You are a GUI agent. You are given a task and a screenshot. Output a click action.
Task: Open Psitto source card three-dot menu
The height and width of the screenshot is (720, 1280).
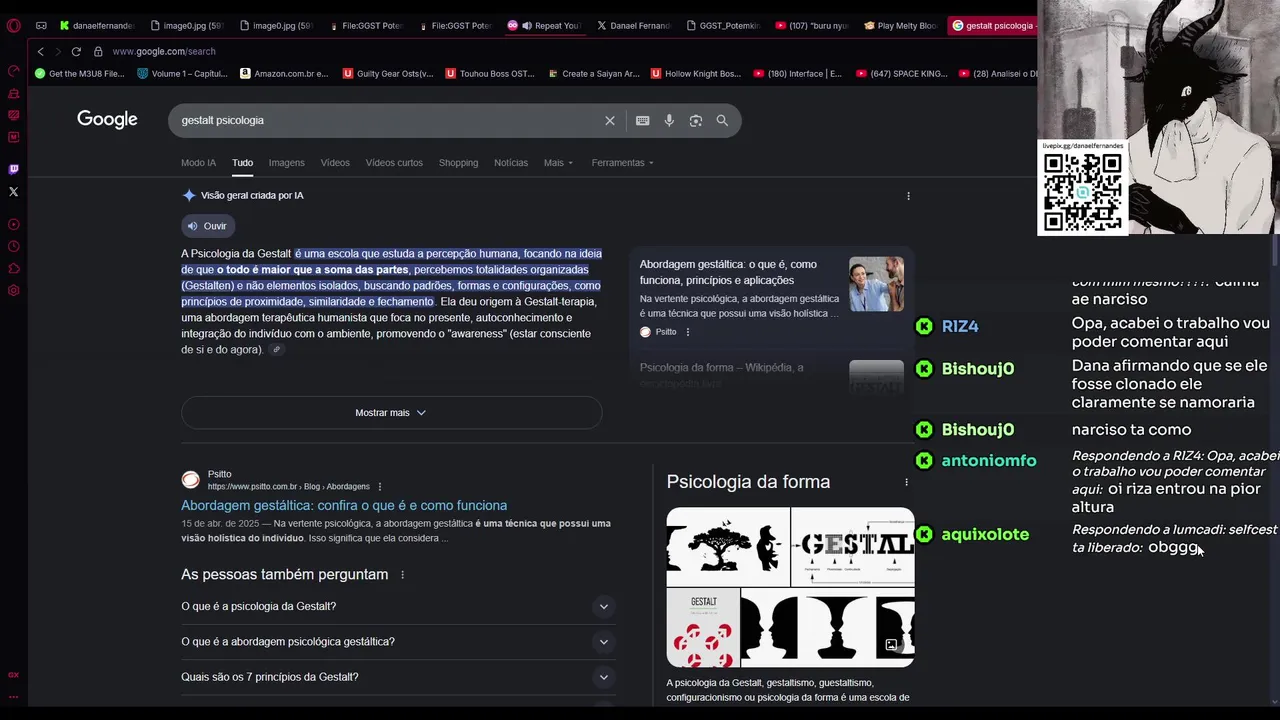687,332
